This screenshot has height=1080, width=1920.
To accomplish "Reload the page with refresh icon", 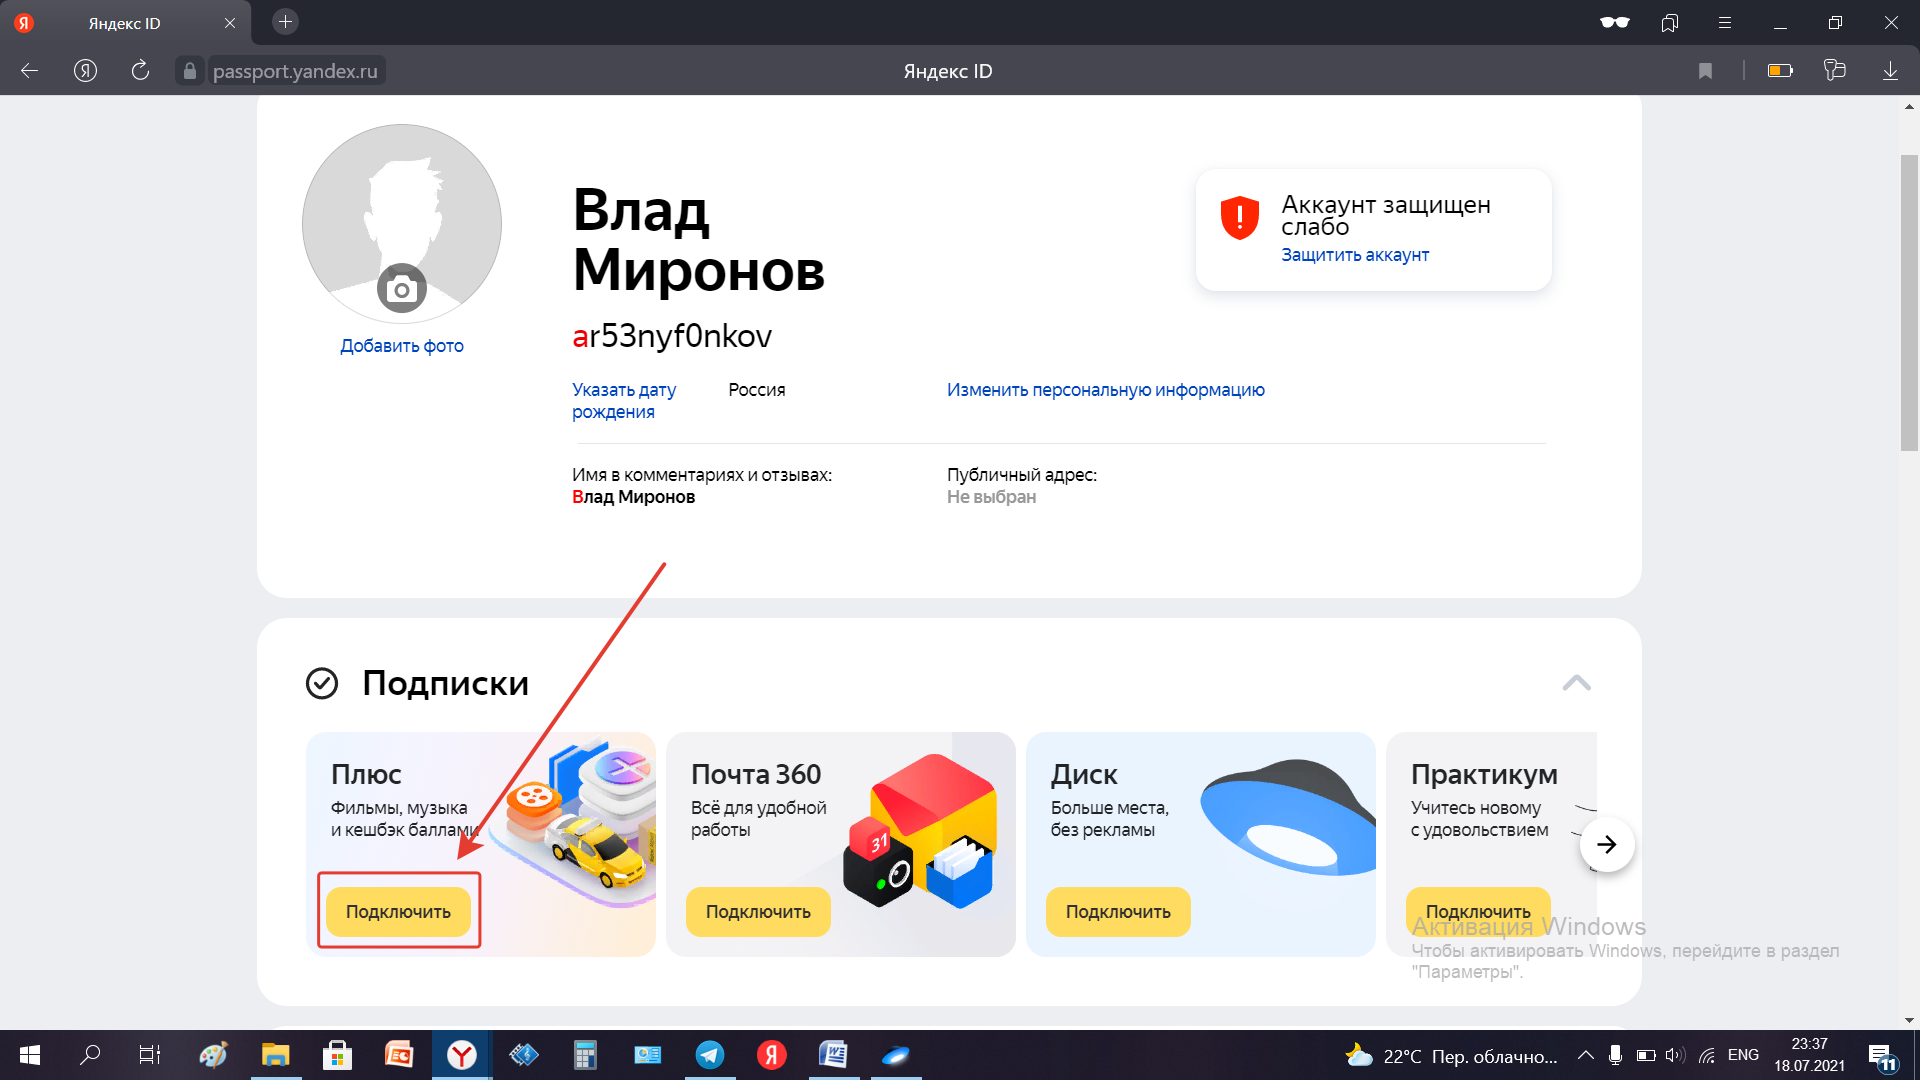I will click(140, 71).
